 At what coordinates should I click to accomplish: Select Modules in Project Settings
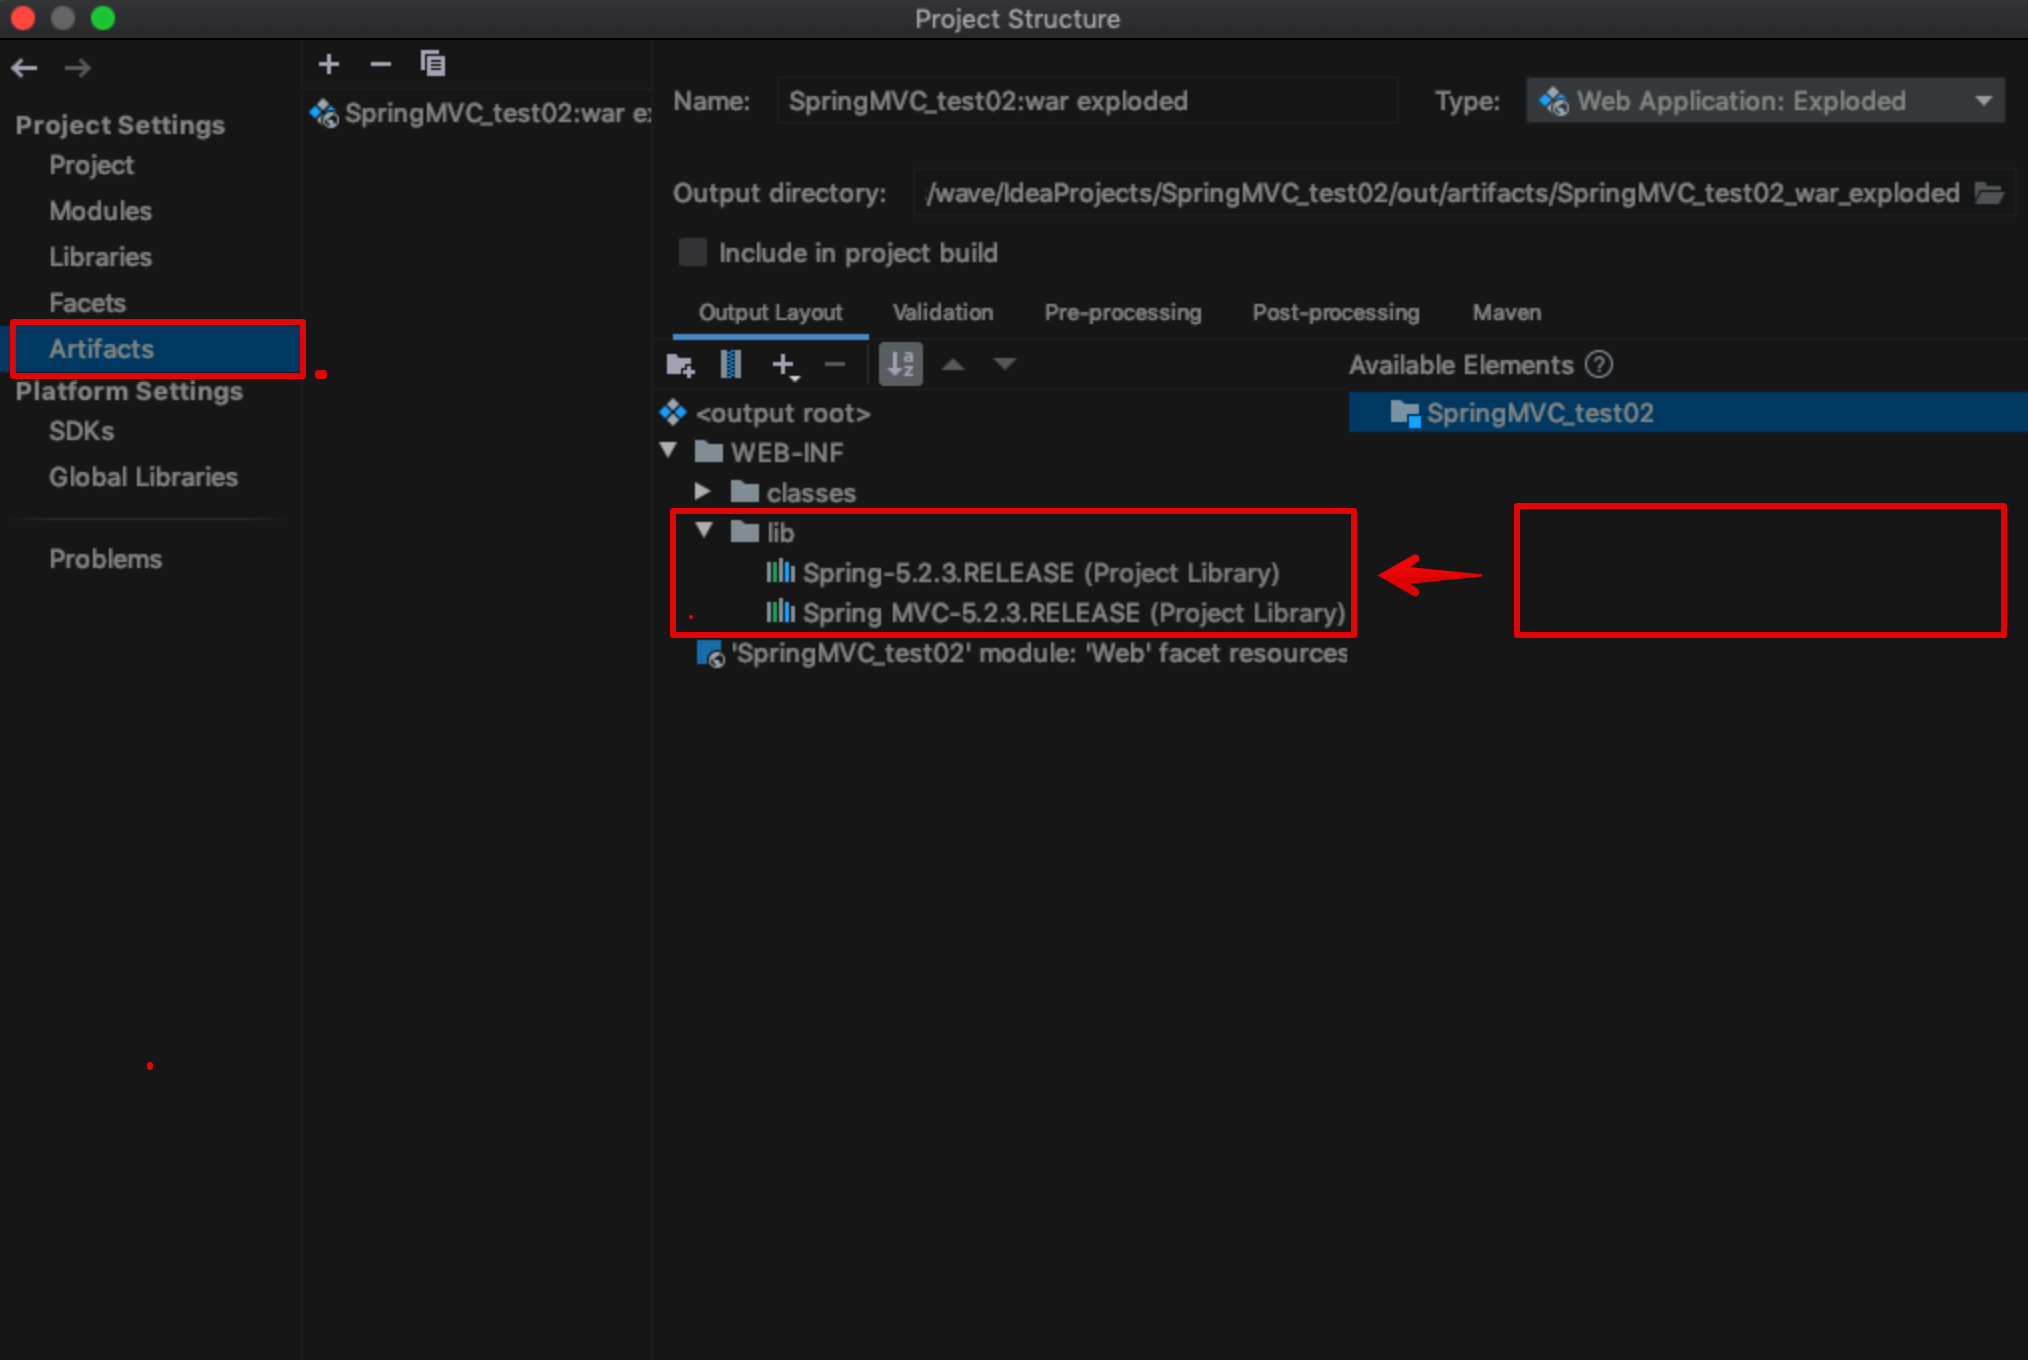click(x=100, y=211)
